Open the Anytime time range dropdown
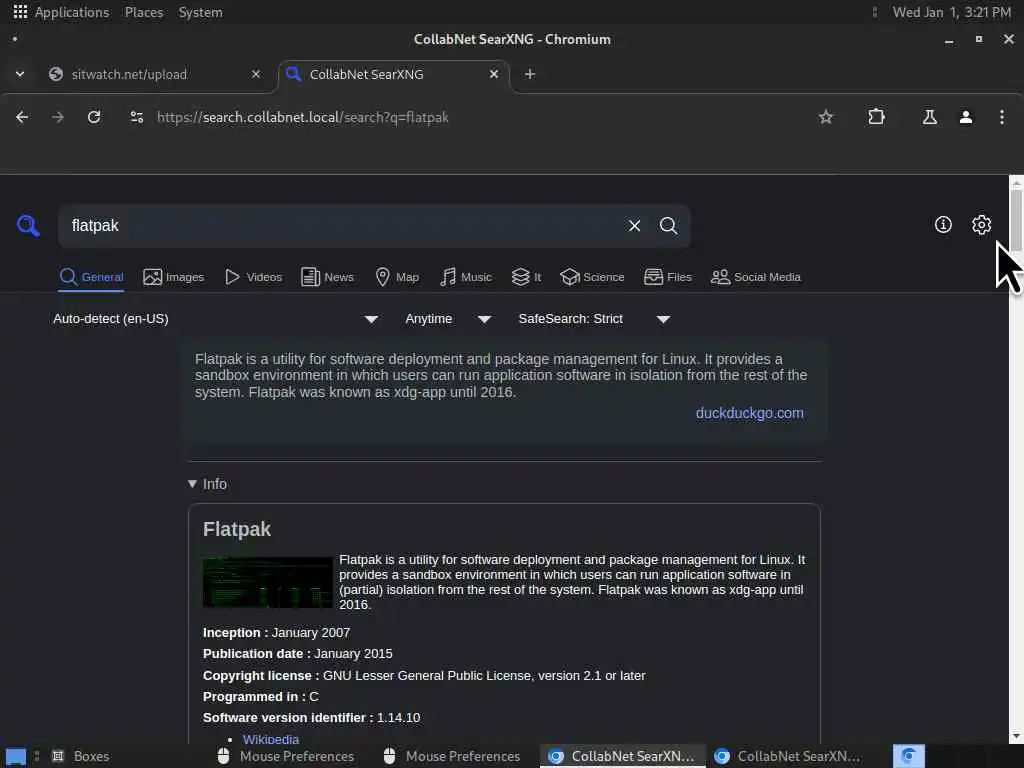This screenshot has width=1024, height=768. click(x=448, y=319)
